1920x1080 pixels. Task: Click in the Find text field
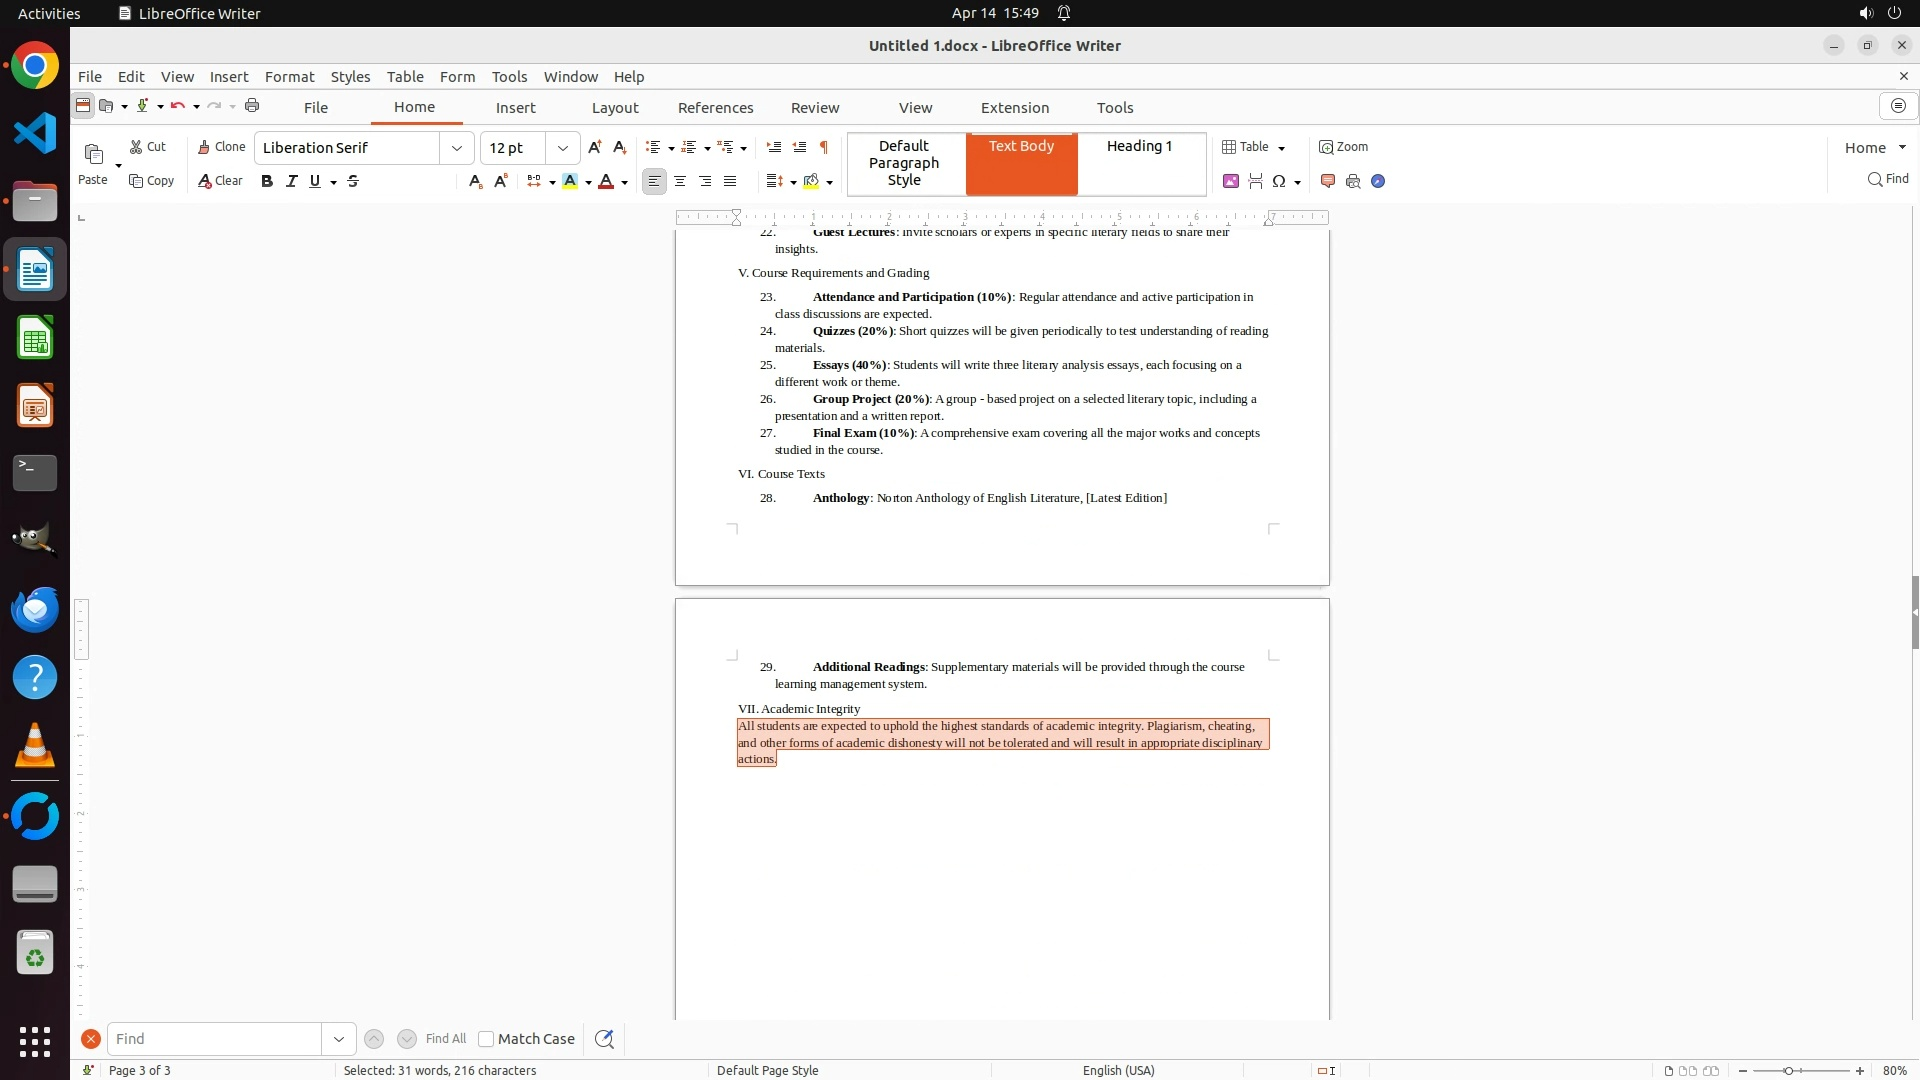click(214, 1039)
